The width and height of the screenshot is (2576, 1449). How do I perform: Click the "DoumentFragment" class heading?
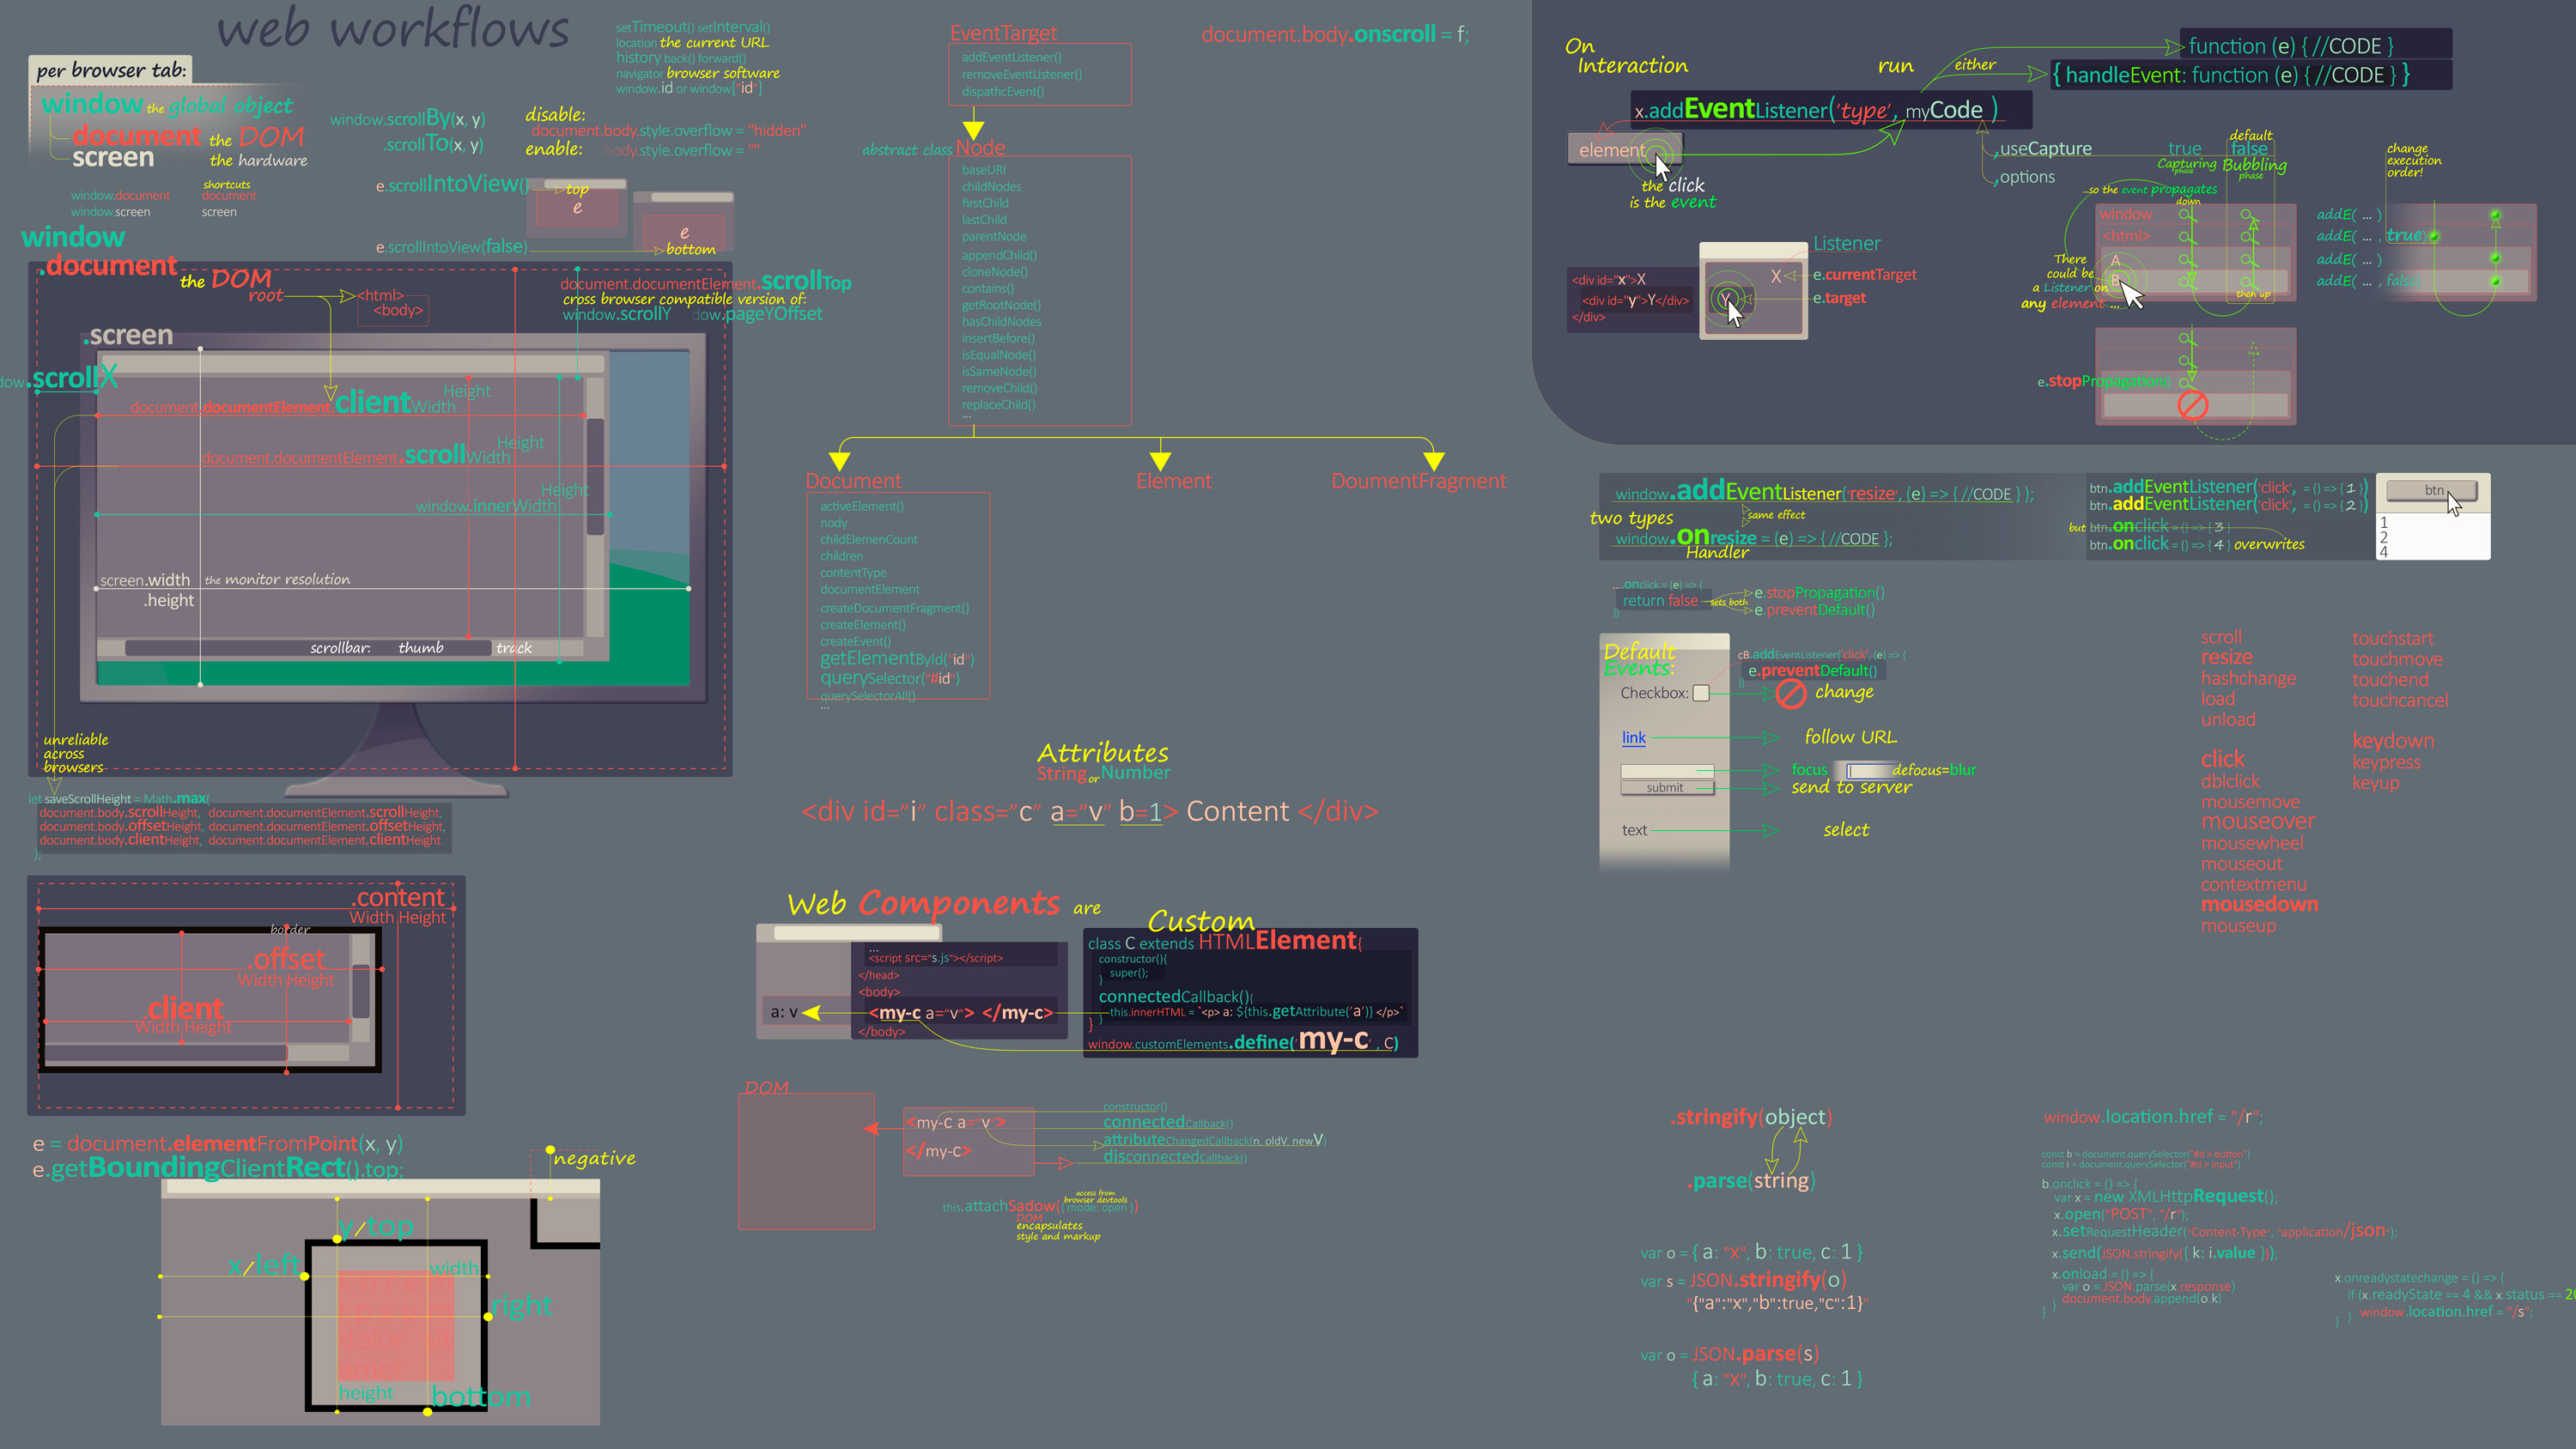click(1418, 481)
